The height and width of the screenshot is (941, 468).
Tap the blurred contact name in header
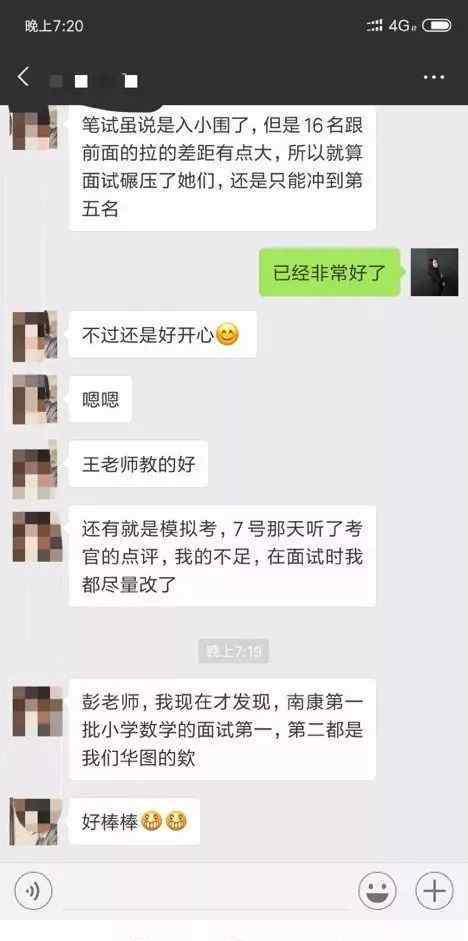pos(93,80)
